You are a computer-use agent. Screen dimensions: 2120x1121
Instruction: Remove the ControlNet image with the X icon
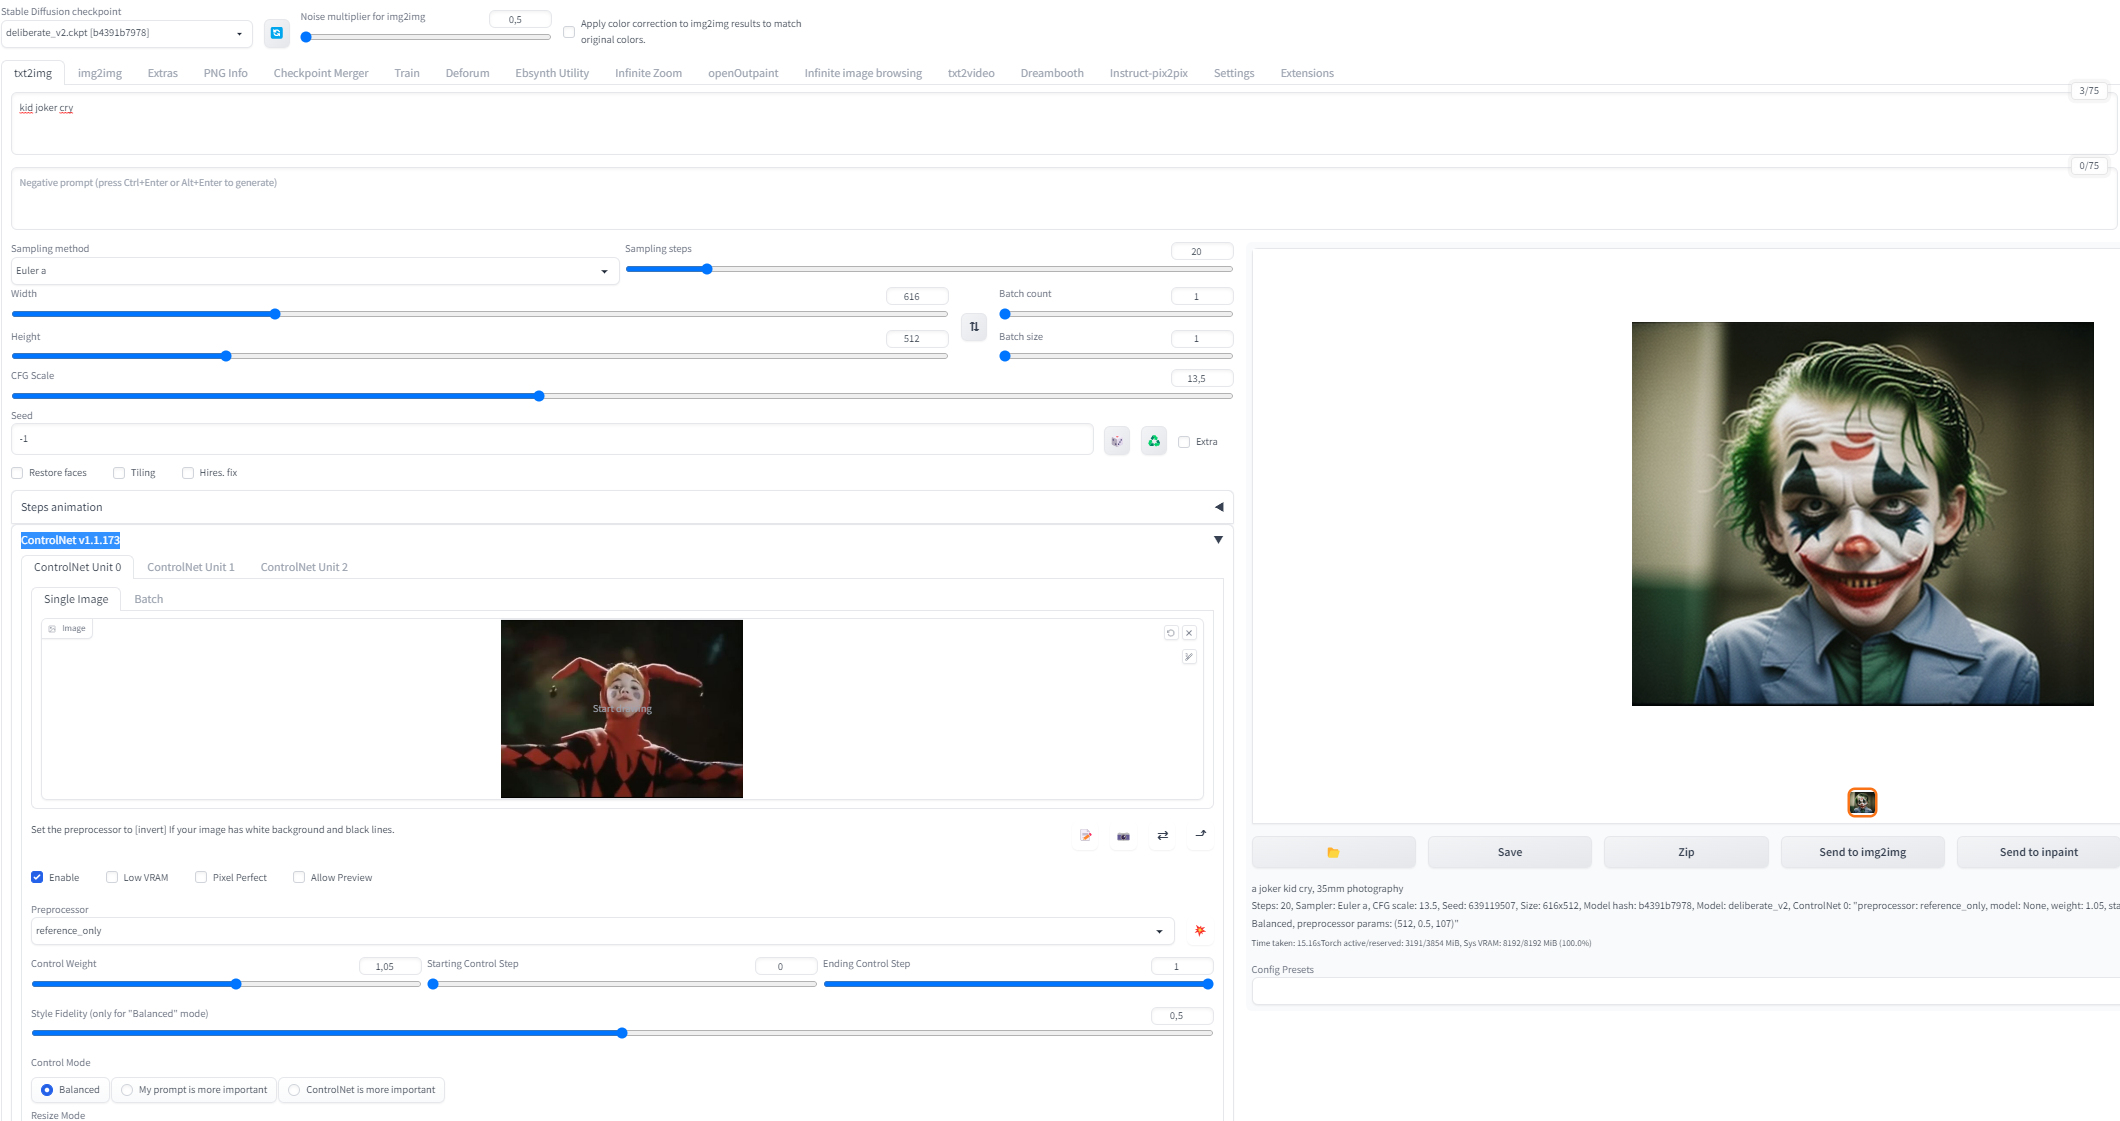(x=1189, y=632)
